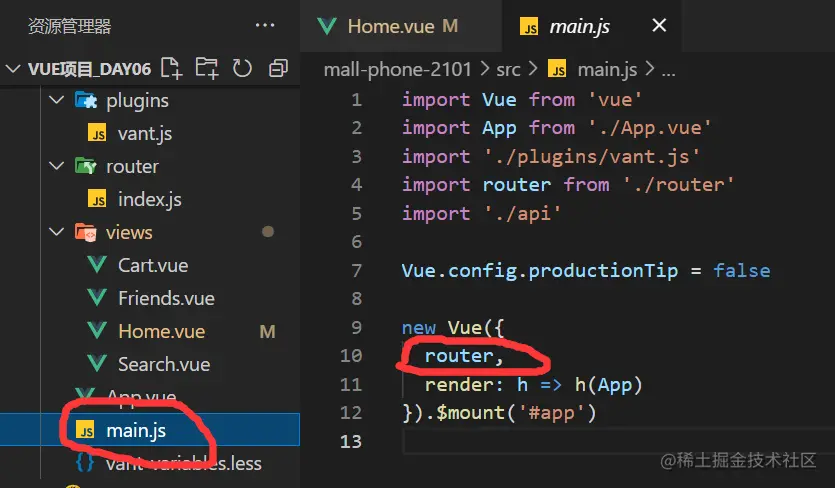Click the views folder icon
The width and height of the screenshot is (835, 488).
tap(86, 232)
